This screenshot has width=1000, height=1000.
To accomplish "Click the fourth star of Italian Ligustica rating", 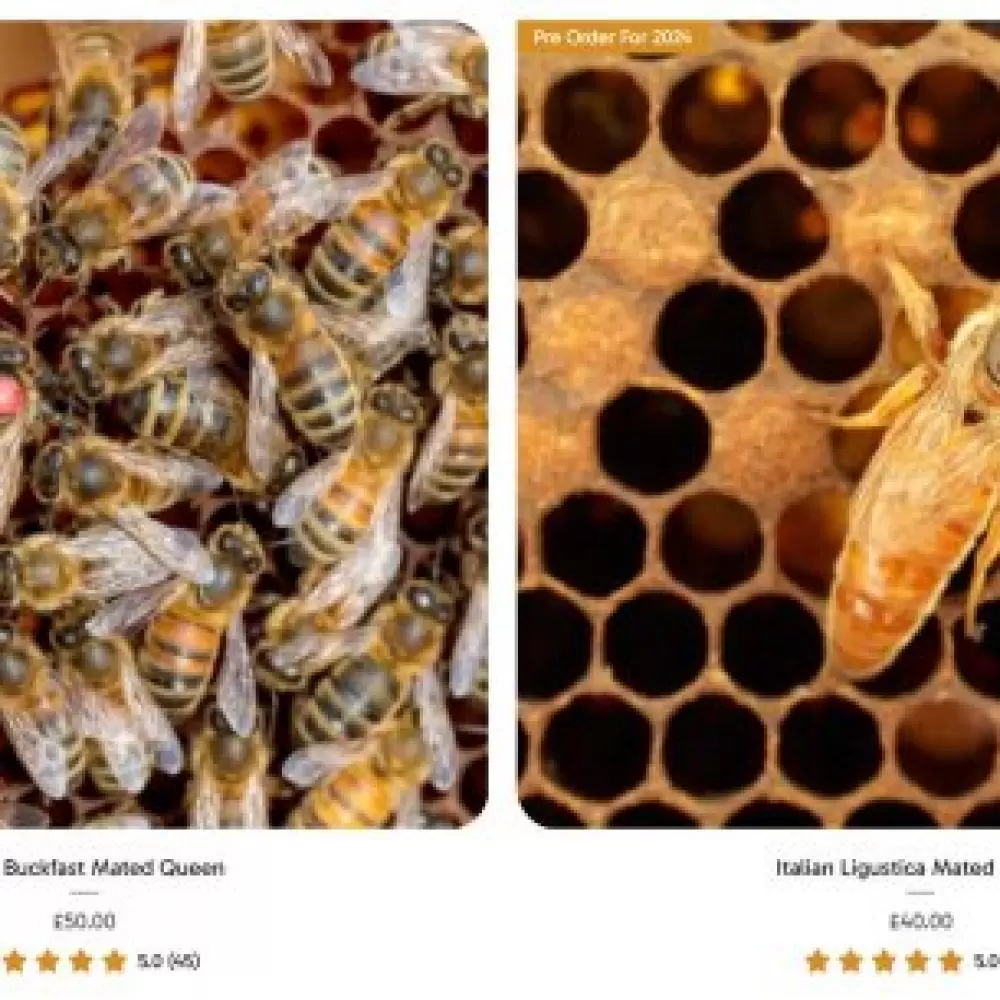I will pos(917,961).
